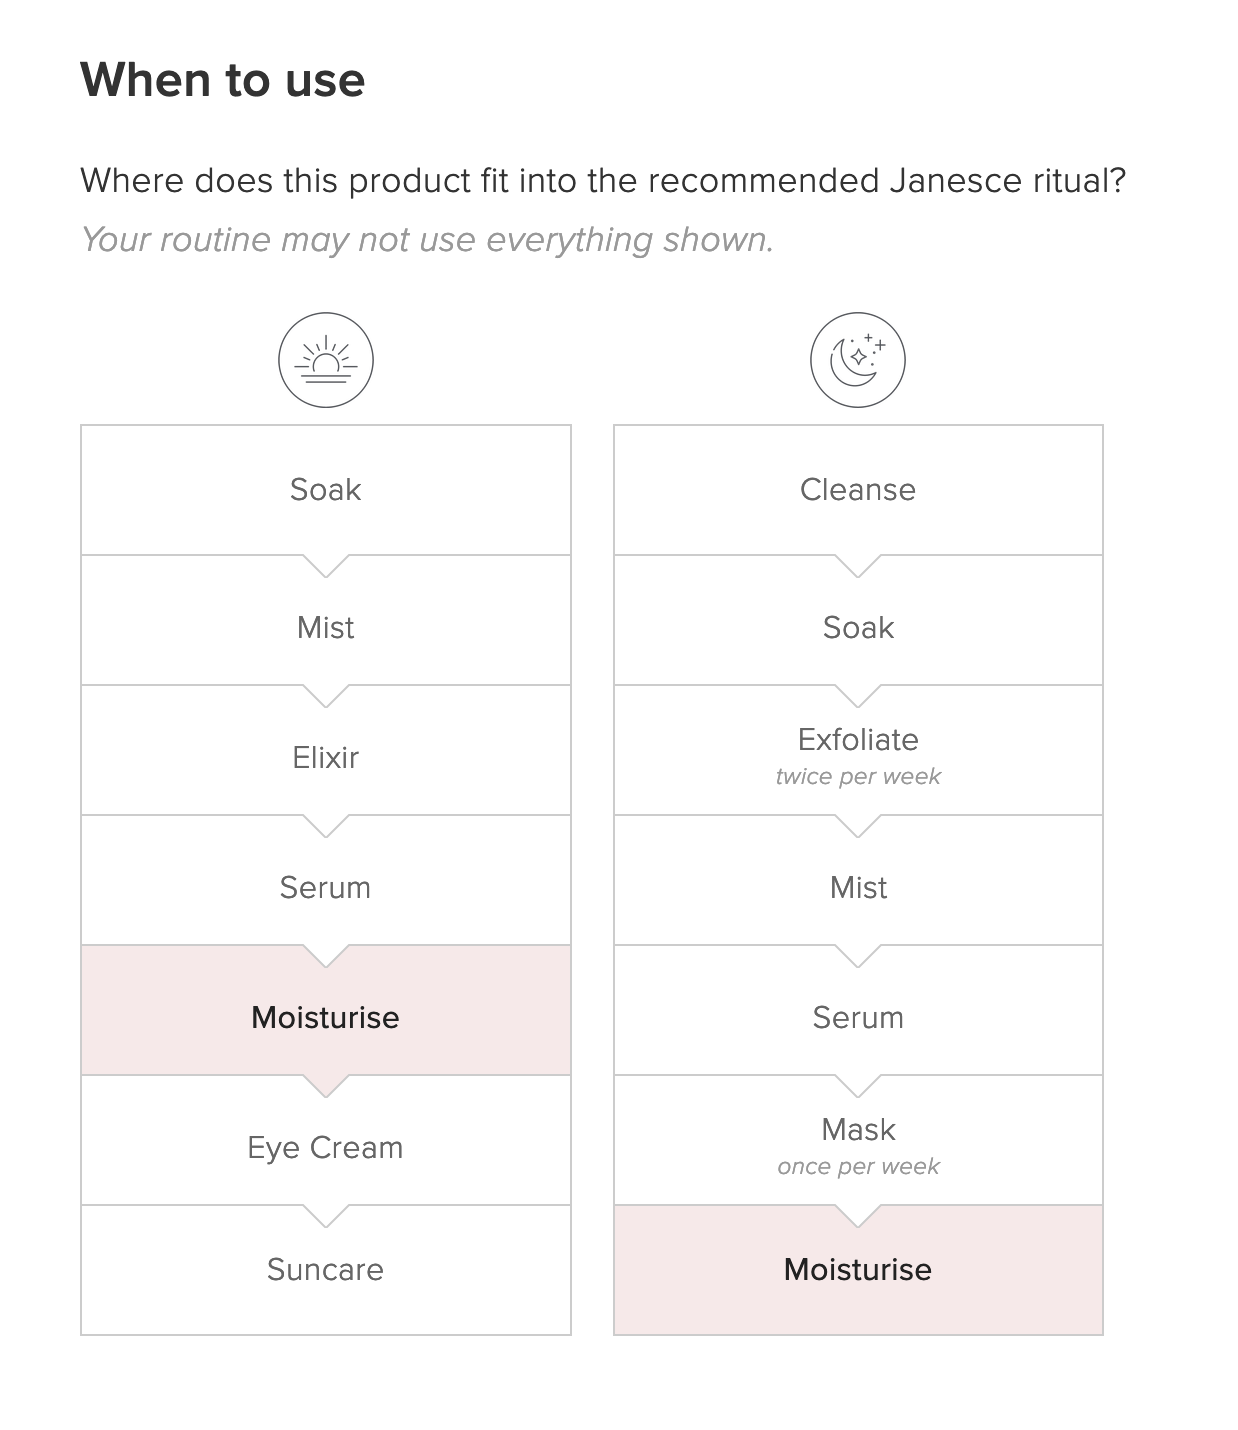Click highlighted Moisturise in morning routine
The height and width of the screenshot is (1430, 1238).
pyautogui.click(x=325, y=1017)
